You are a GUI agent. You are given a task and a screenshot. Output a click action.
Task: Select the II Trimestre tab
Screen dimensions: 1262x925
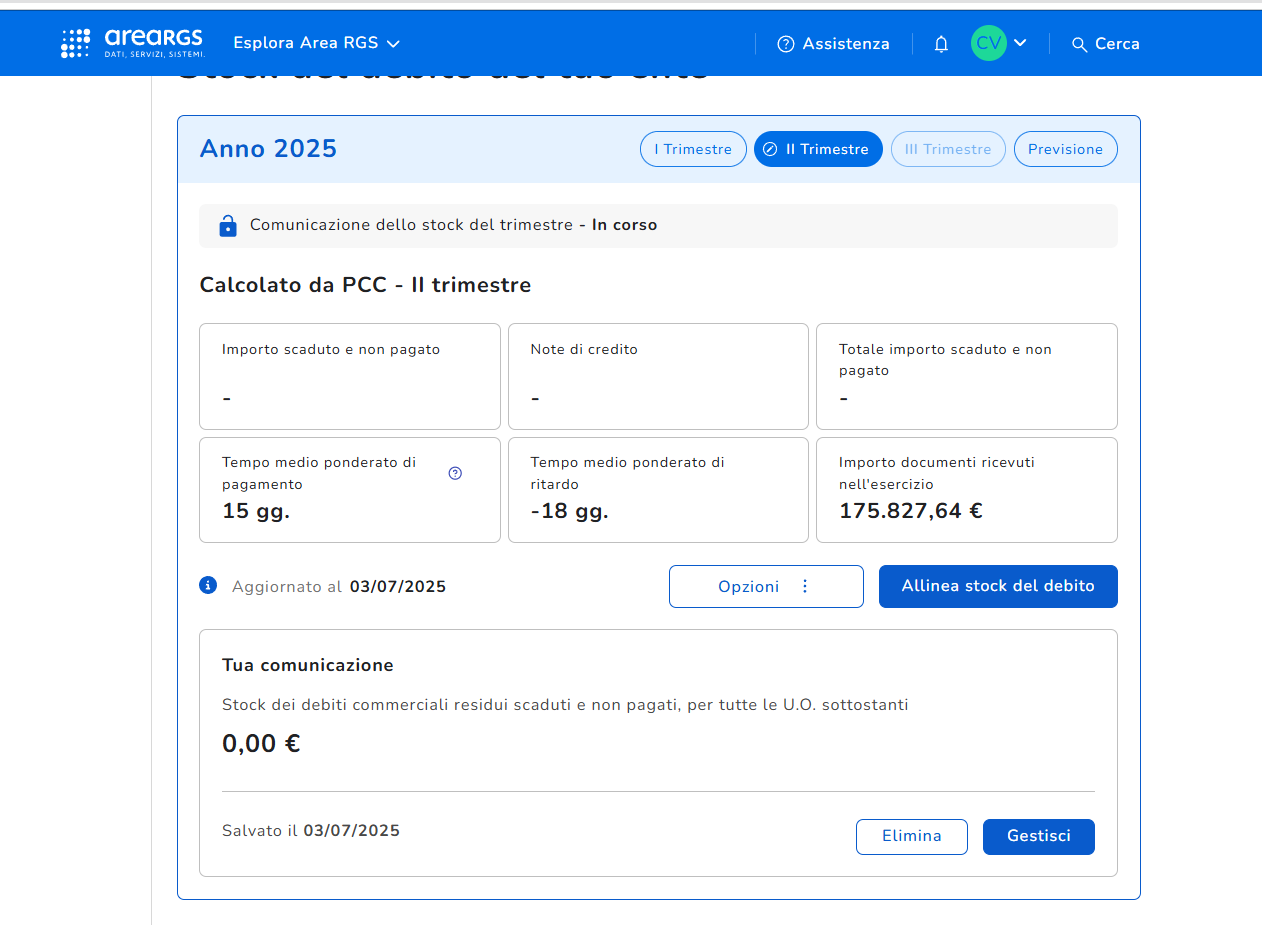tap(817, 149)
